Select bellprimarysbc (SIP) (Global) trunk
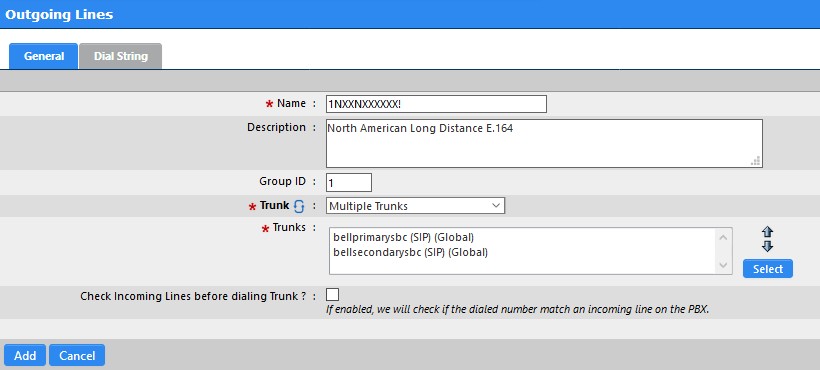Screen dimensions: 820x370 pos(403,237)
